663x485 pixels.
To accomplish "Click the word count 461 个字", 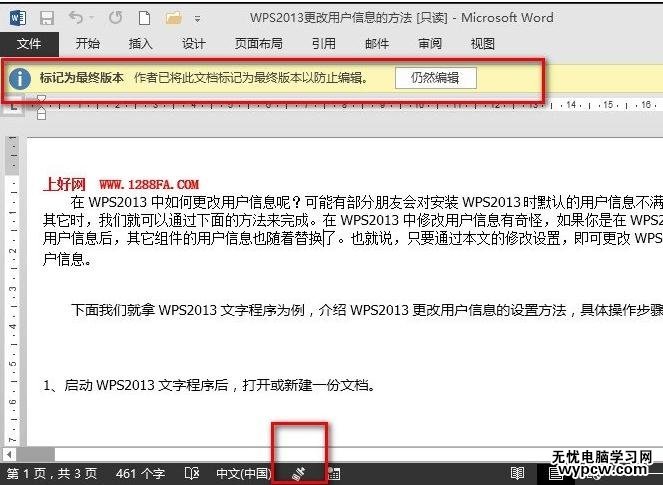I will (x=140, y=474).
